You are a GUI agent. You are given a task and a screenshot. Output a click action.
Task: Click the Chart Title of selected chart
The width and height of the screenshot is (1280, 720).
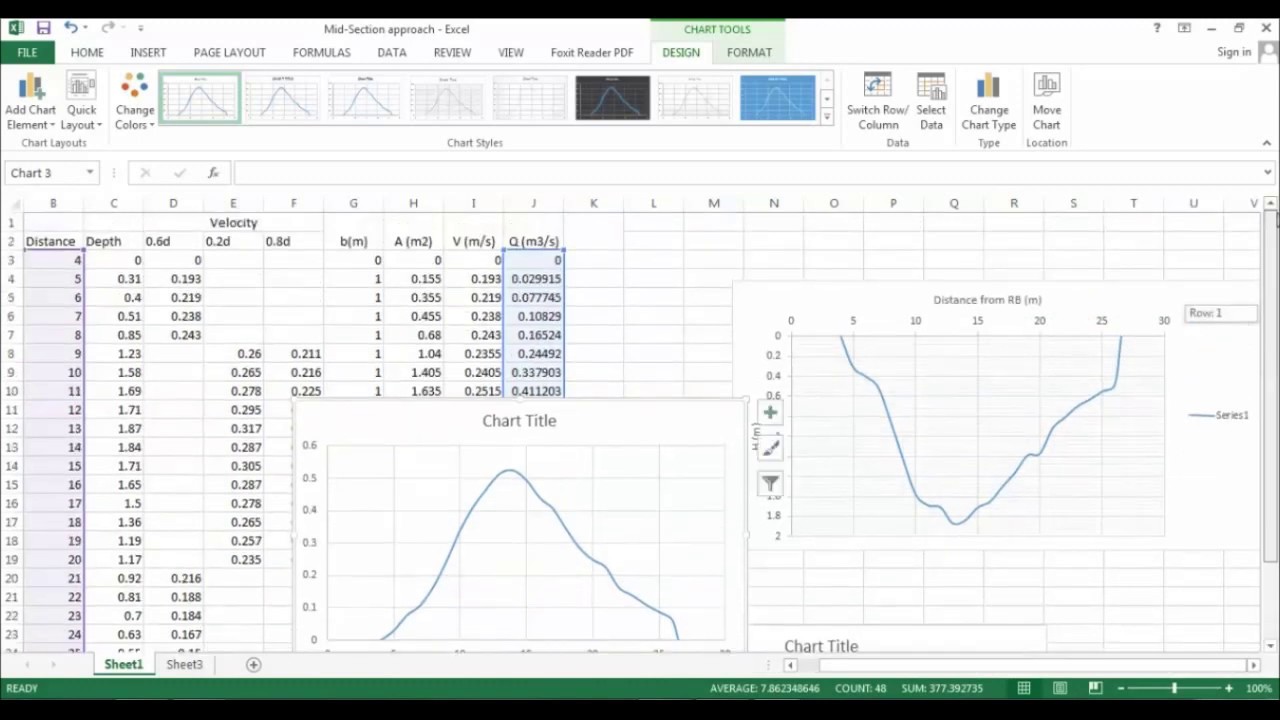(x=519, y=421)
